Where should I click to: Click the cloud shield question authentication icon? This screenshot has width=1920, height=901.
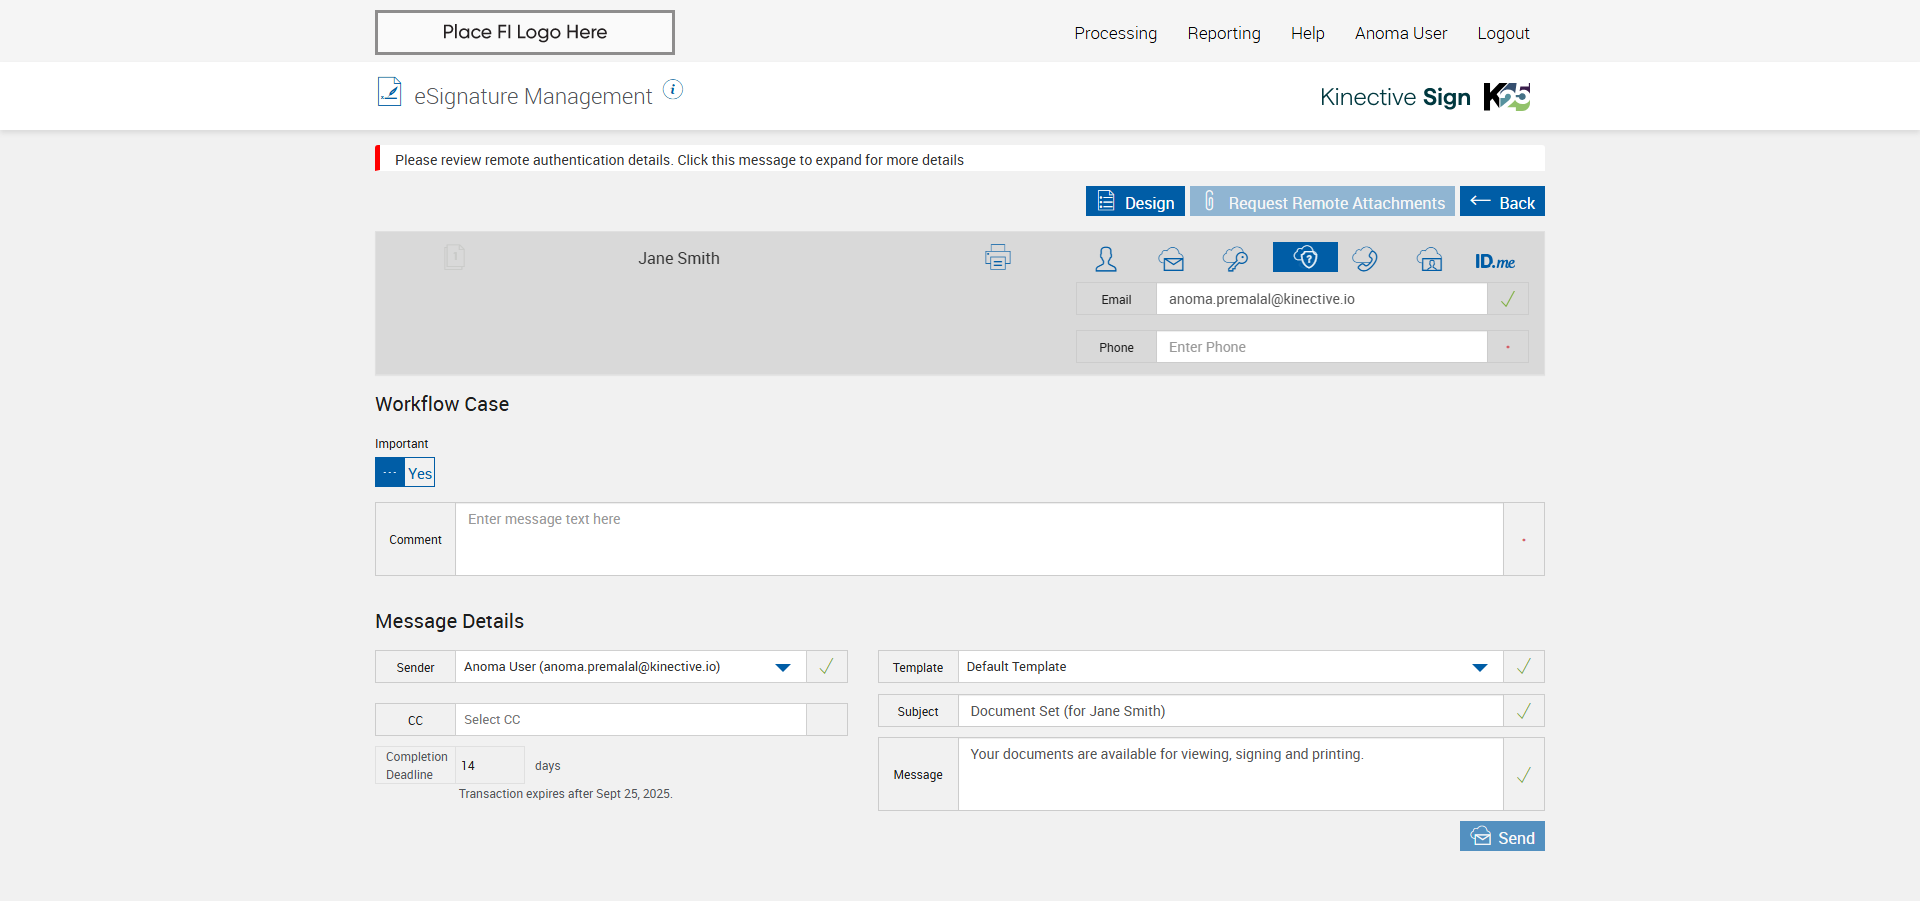(x=1305, y=258)
